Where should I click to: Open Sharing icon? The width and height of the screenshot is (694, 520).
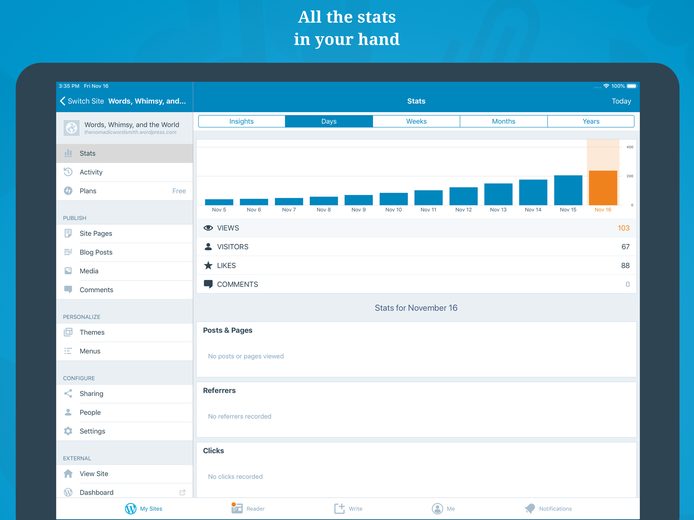click(x=68, y=393)
